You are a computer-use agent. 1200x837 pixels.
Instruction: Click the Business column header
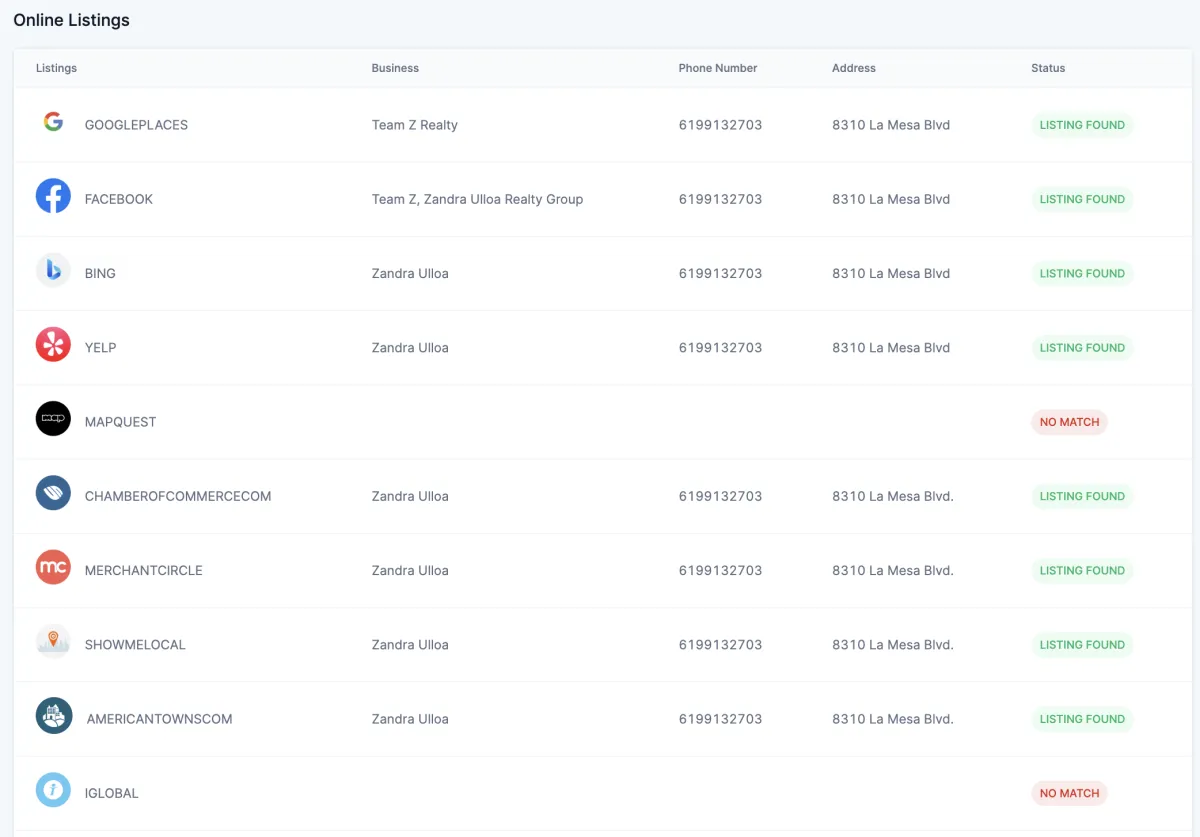tap(395, 68)
